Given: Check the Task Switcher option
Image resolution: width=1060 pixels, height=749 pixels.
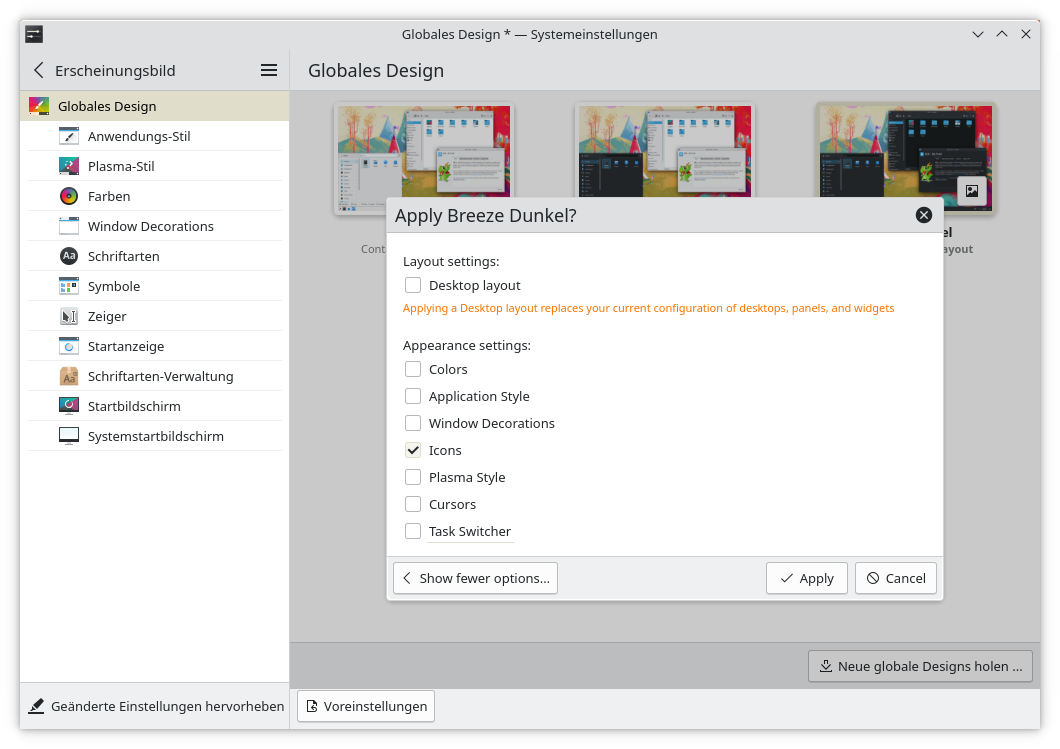Looking at the screenshot, I should [x=413, y=531].
